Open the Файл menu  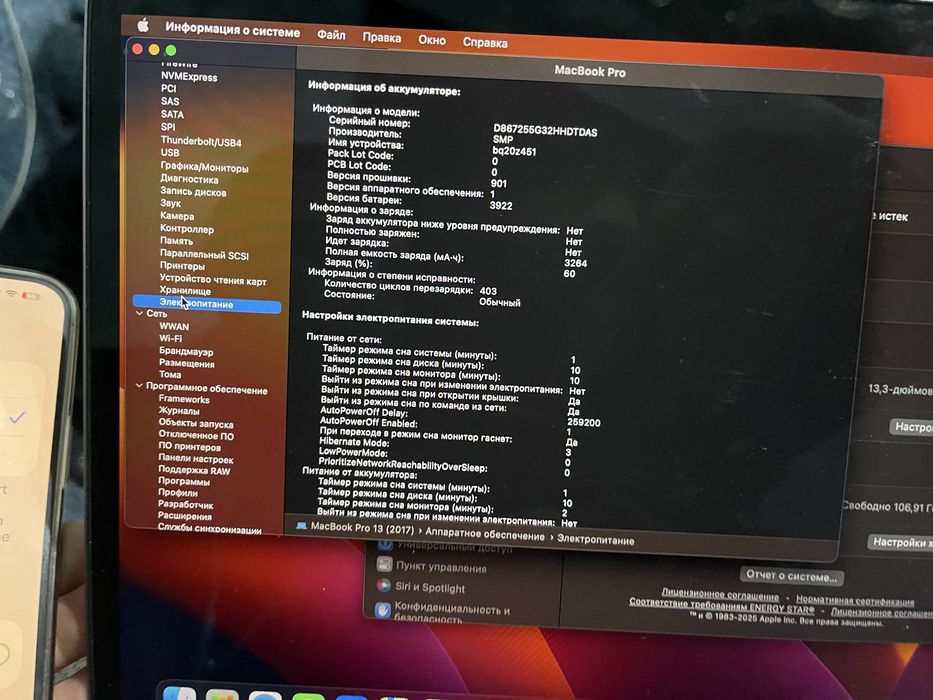(x=331, y=35)
